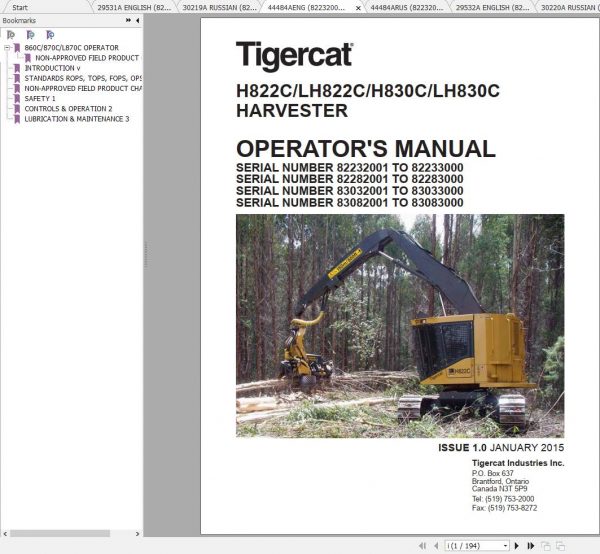Click the previous view icon in bottom bar
Image resolution: width=600 pixels, height=554 pixels.
pyautogui.click(x=546, y=546)
